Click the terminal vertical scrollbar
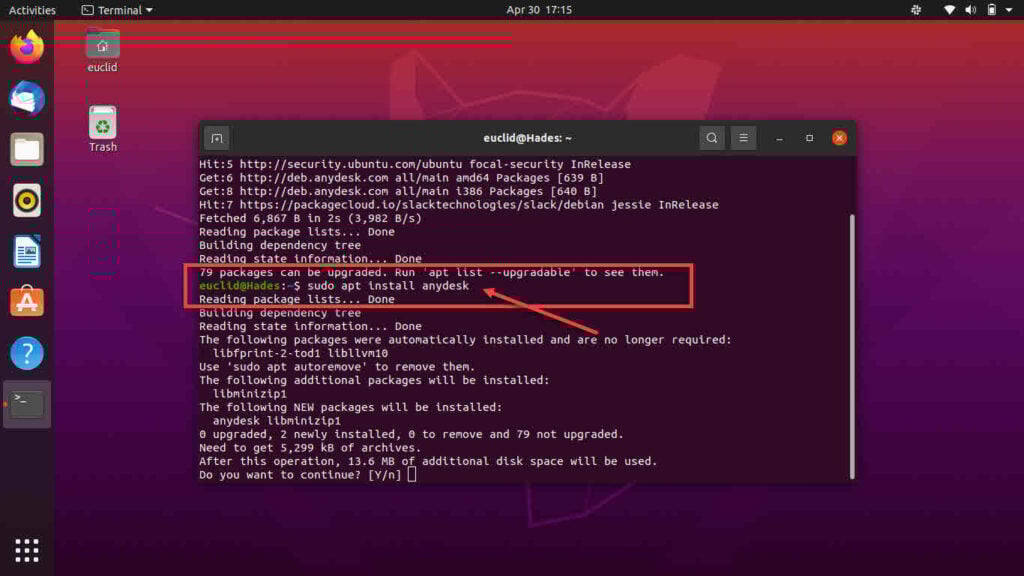Screen dimensions: 1024x576 [x=852, y=347]
